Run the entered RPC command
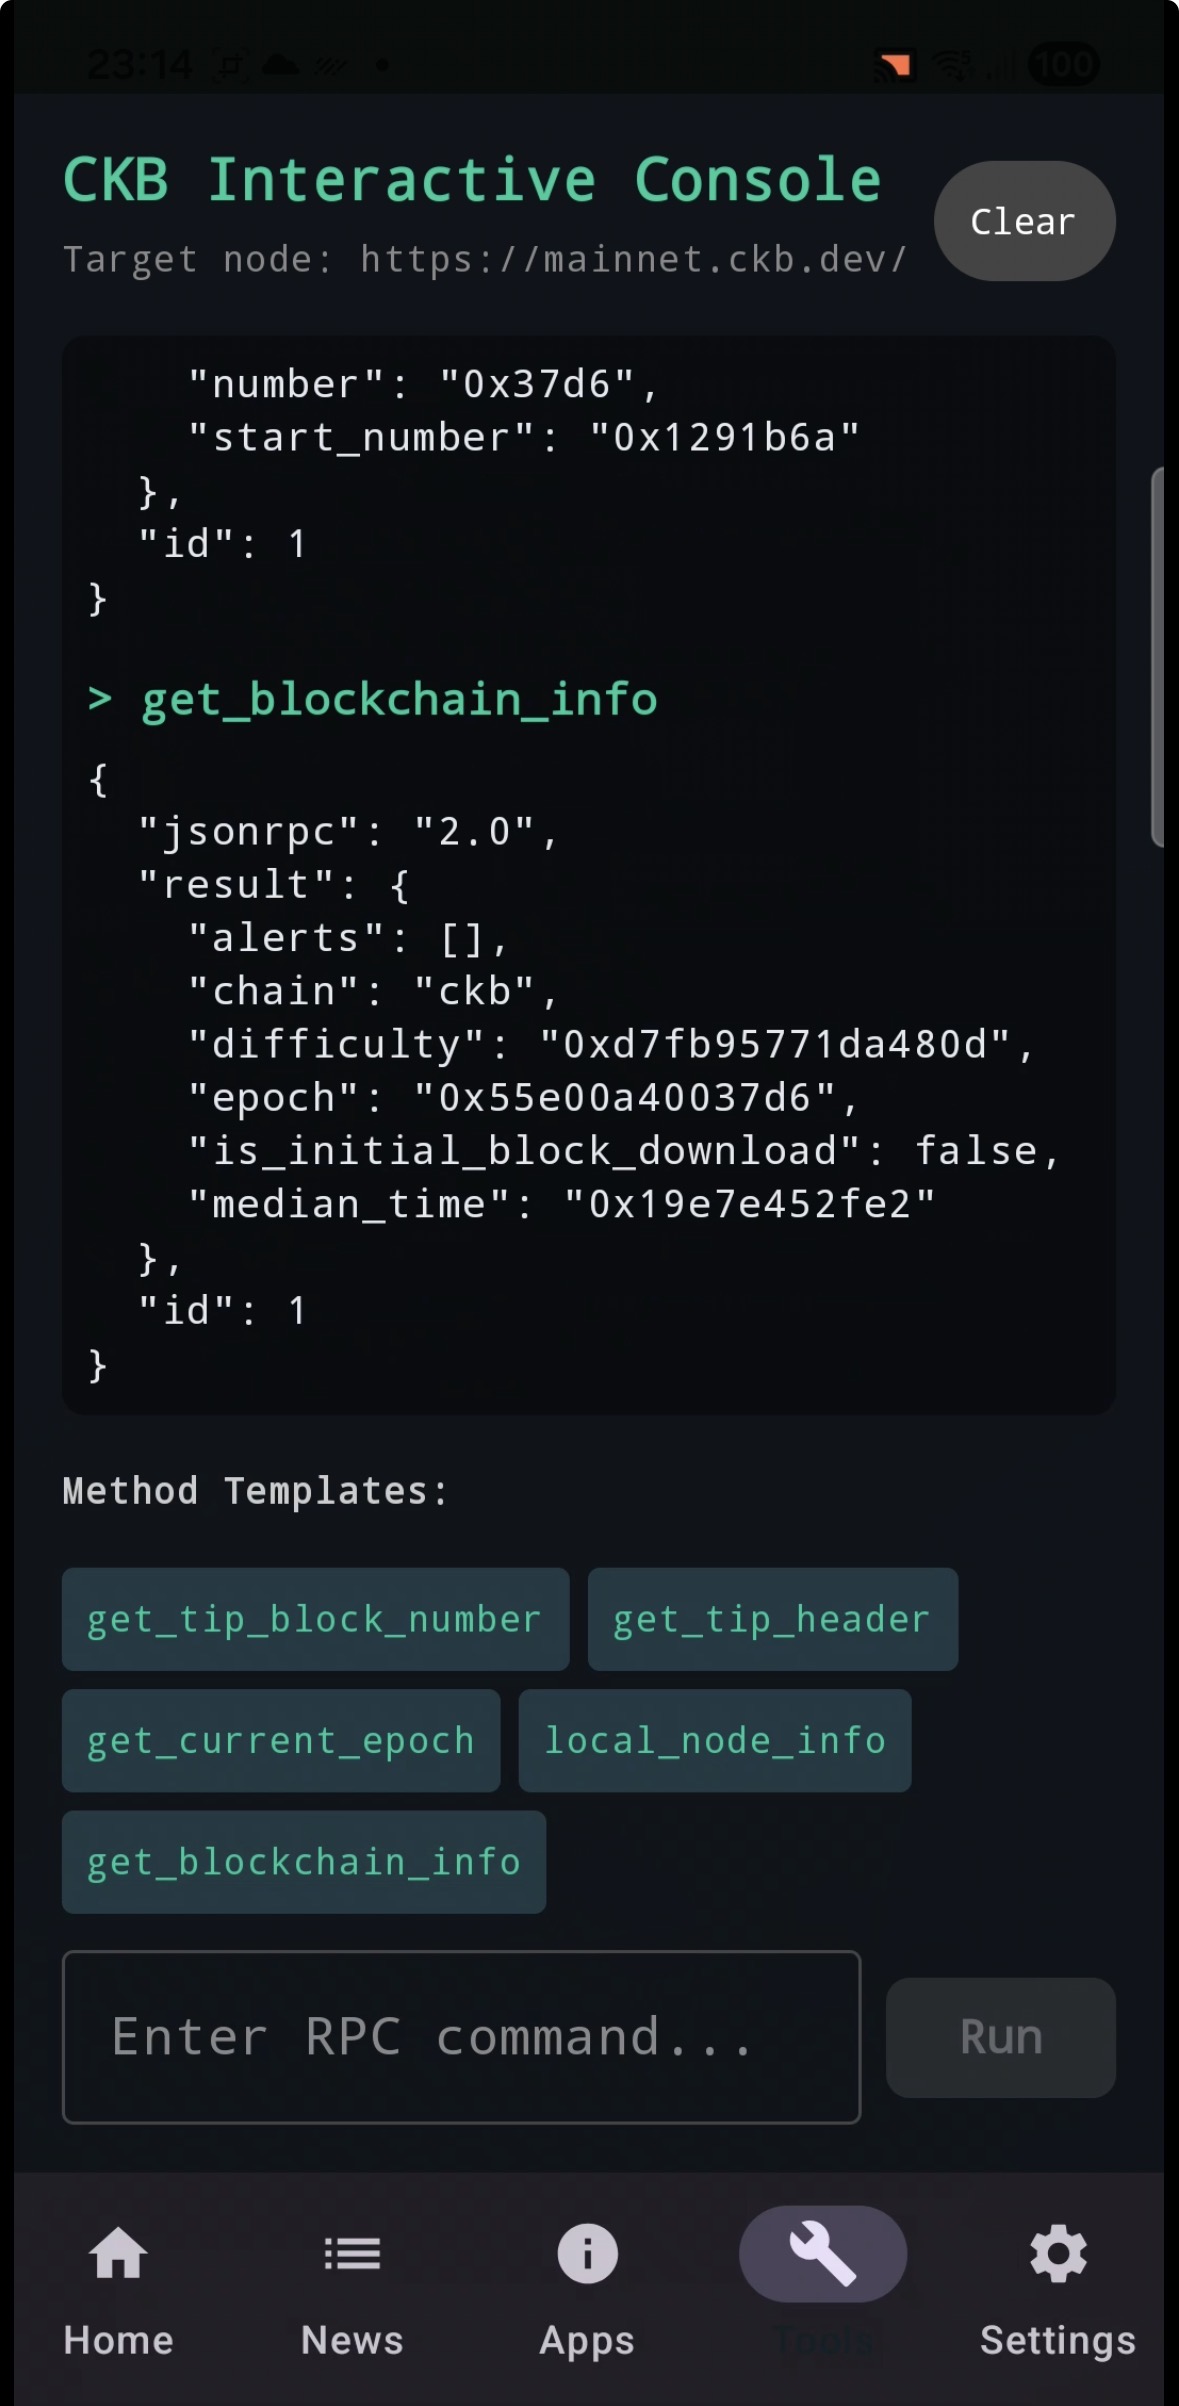This screenshot has width=1179, height=2406. tap(1001, 2037)
